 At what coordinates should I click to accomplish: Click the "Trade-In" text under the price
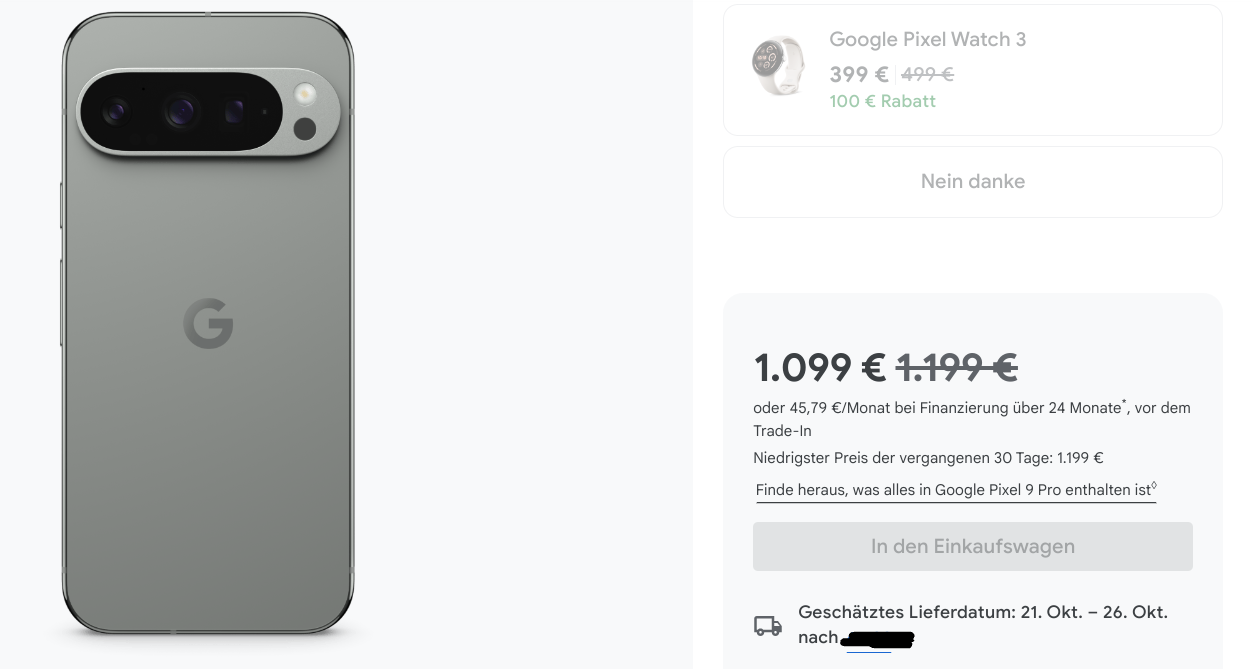(782, 431)
